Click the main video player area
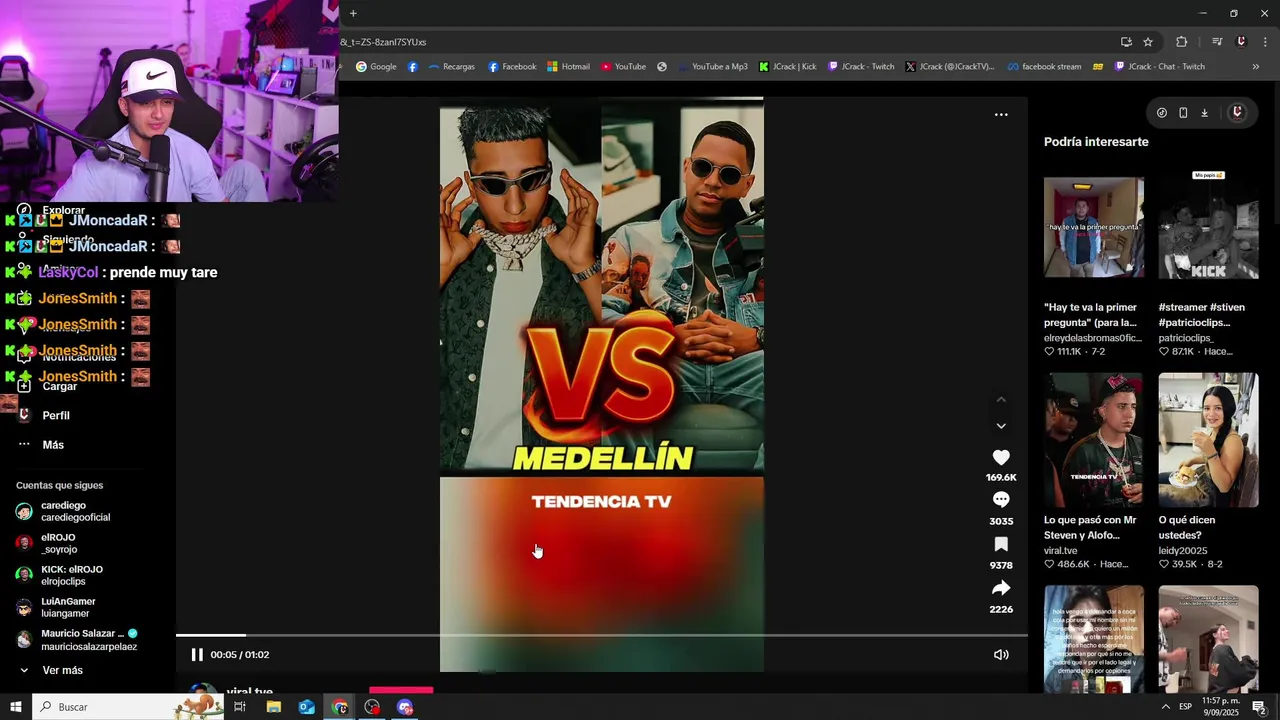Screen dimensions: 1280x720 pos(602,385)
